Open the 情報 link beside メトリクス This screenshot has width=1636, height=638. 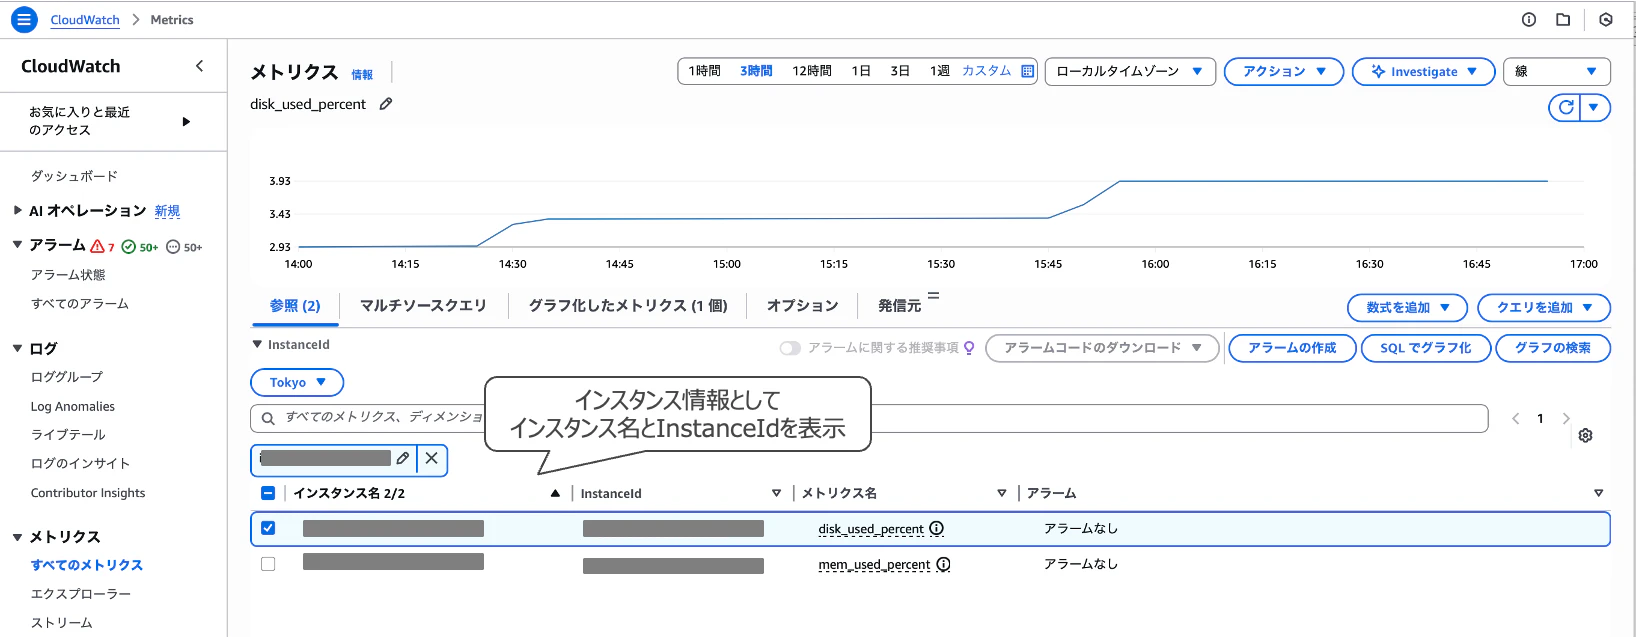coord(362,75)
